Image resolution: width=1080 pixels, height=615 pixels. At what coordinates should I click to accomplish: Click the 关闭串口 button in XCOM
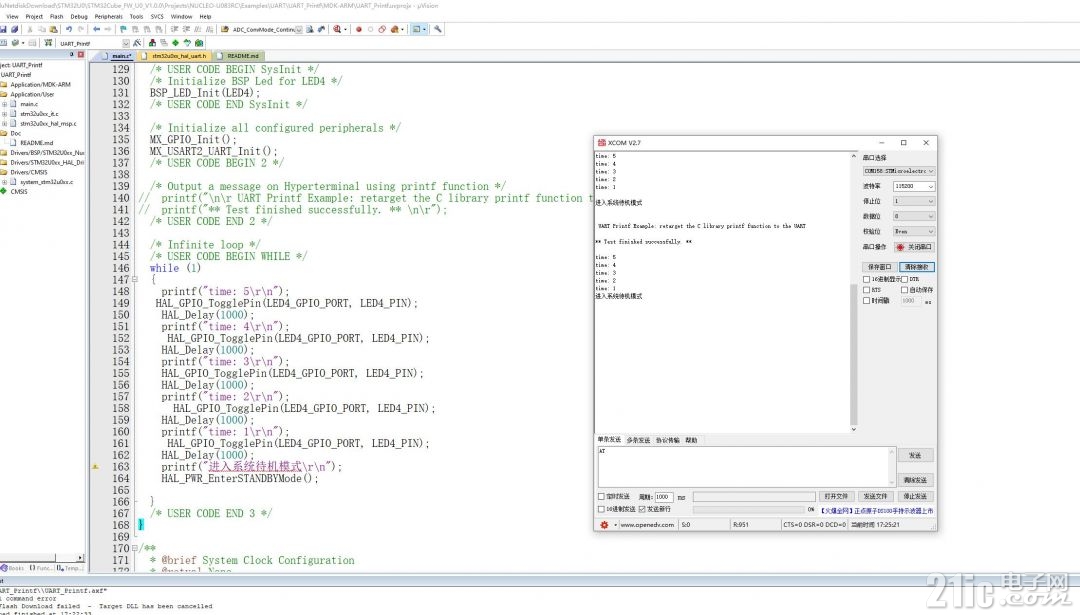point(915,247)
